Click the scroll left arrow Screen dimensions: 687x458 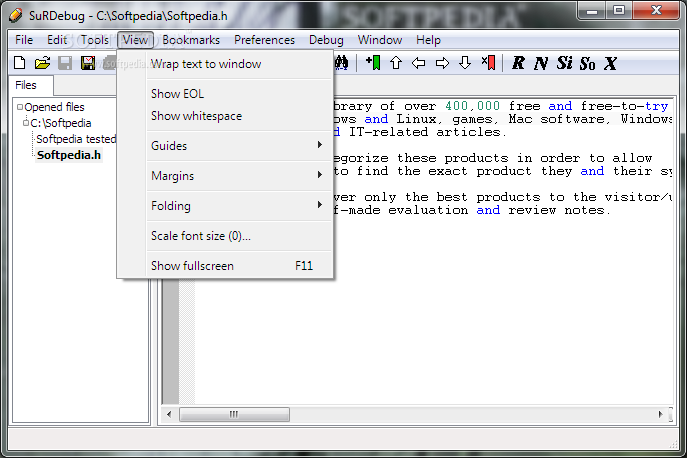click(x=169, y=414)
